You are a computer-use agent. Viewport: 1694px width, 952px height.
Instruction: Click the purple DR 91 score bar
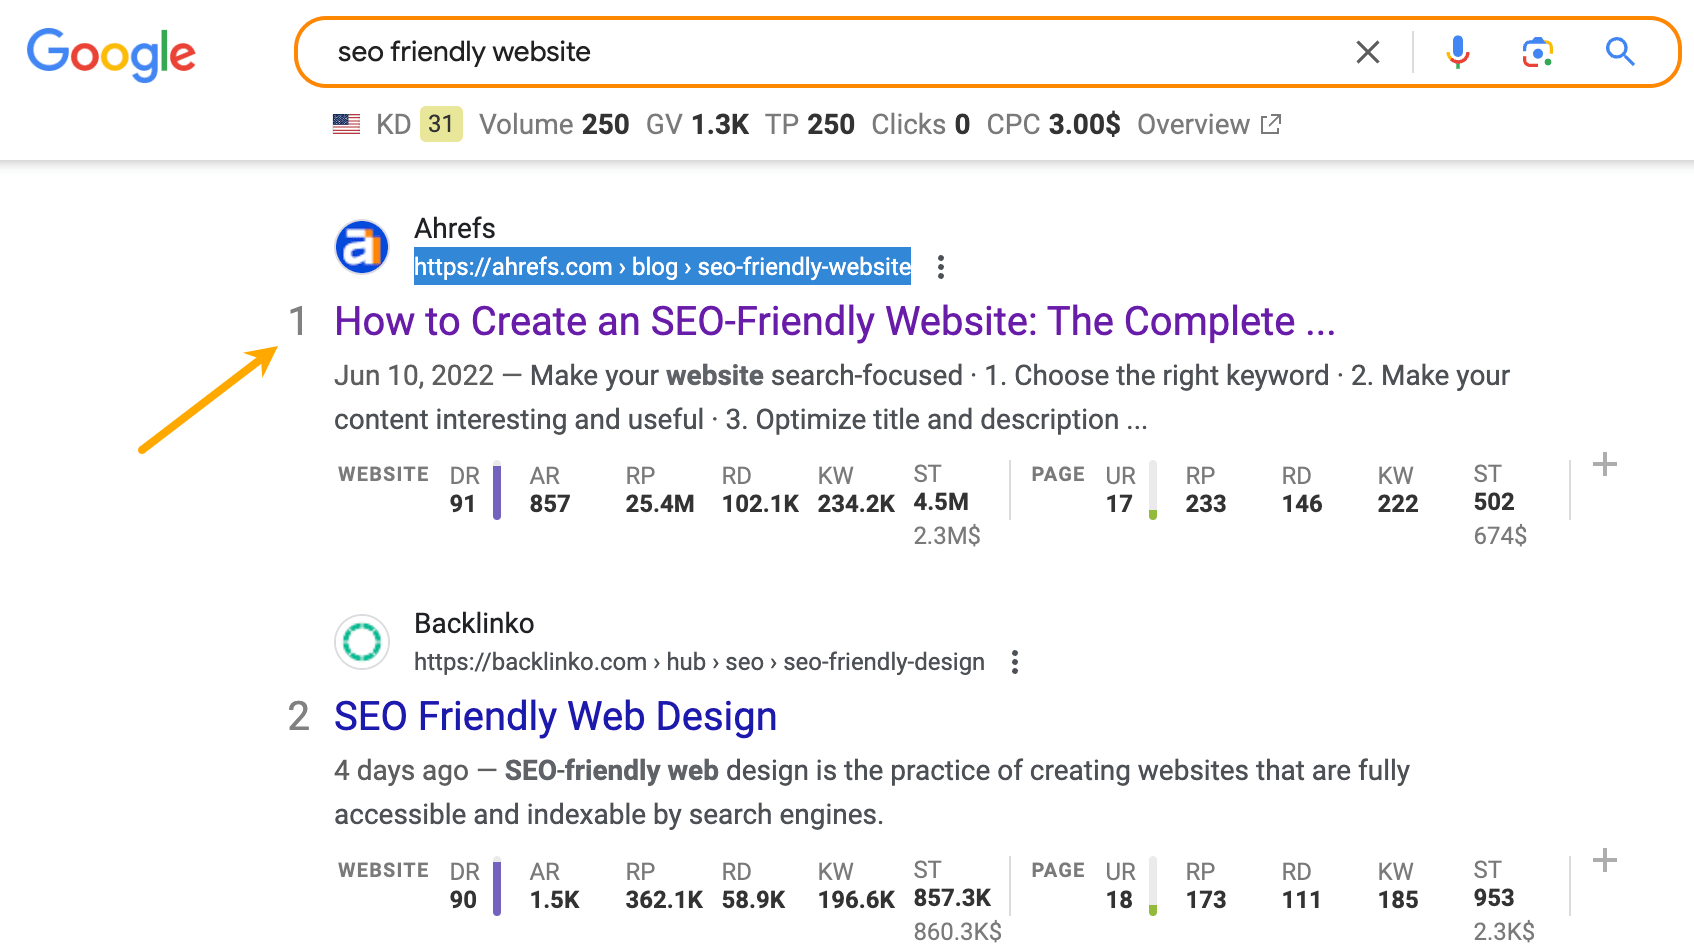[497, 490]
